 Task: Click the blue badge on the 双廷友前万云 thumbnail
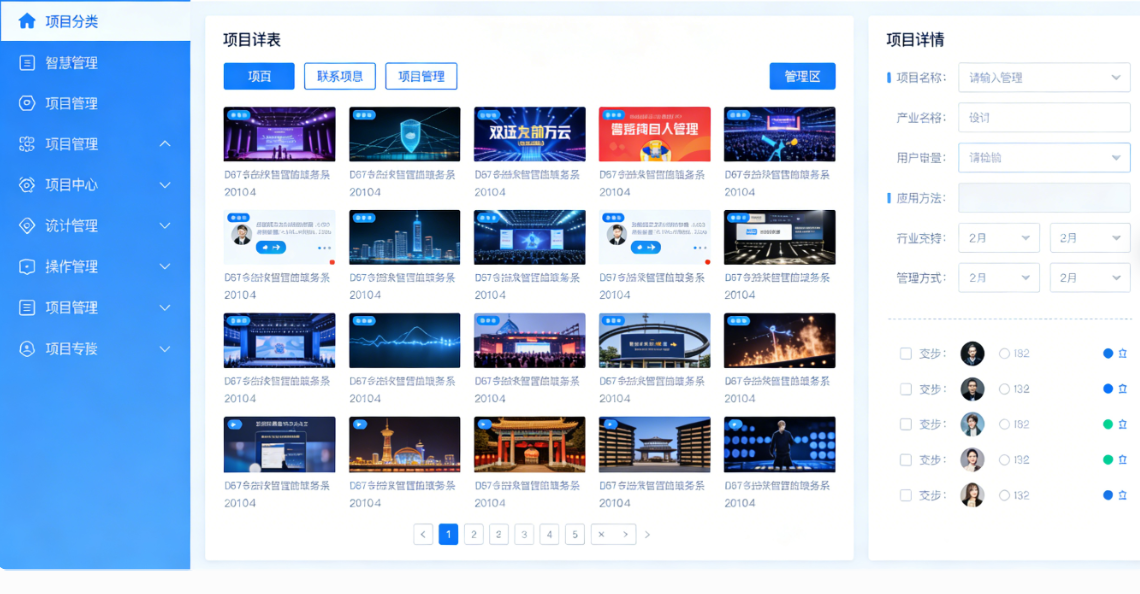pos(489,115)
